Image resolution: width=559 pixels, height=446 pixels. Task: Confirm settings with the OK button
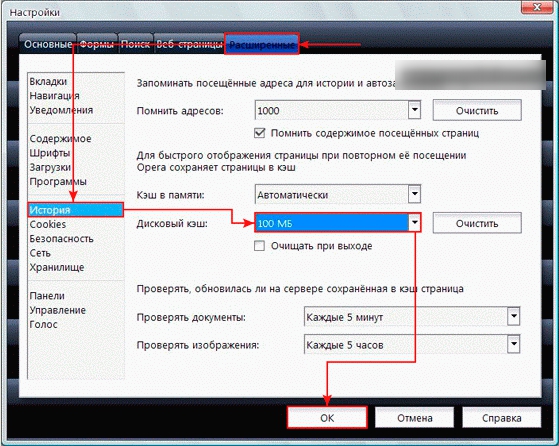(327, 417)
